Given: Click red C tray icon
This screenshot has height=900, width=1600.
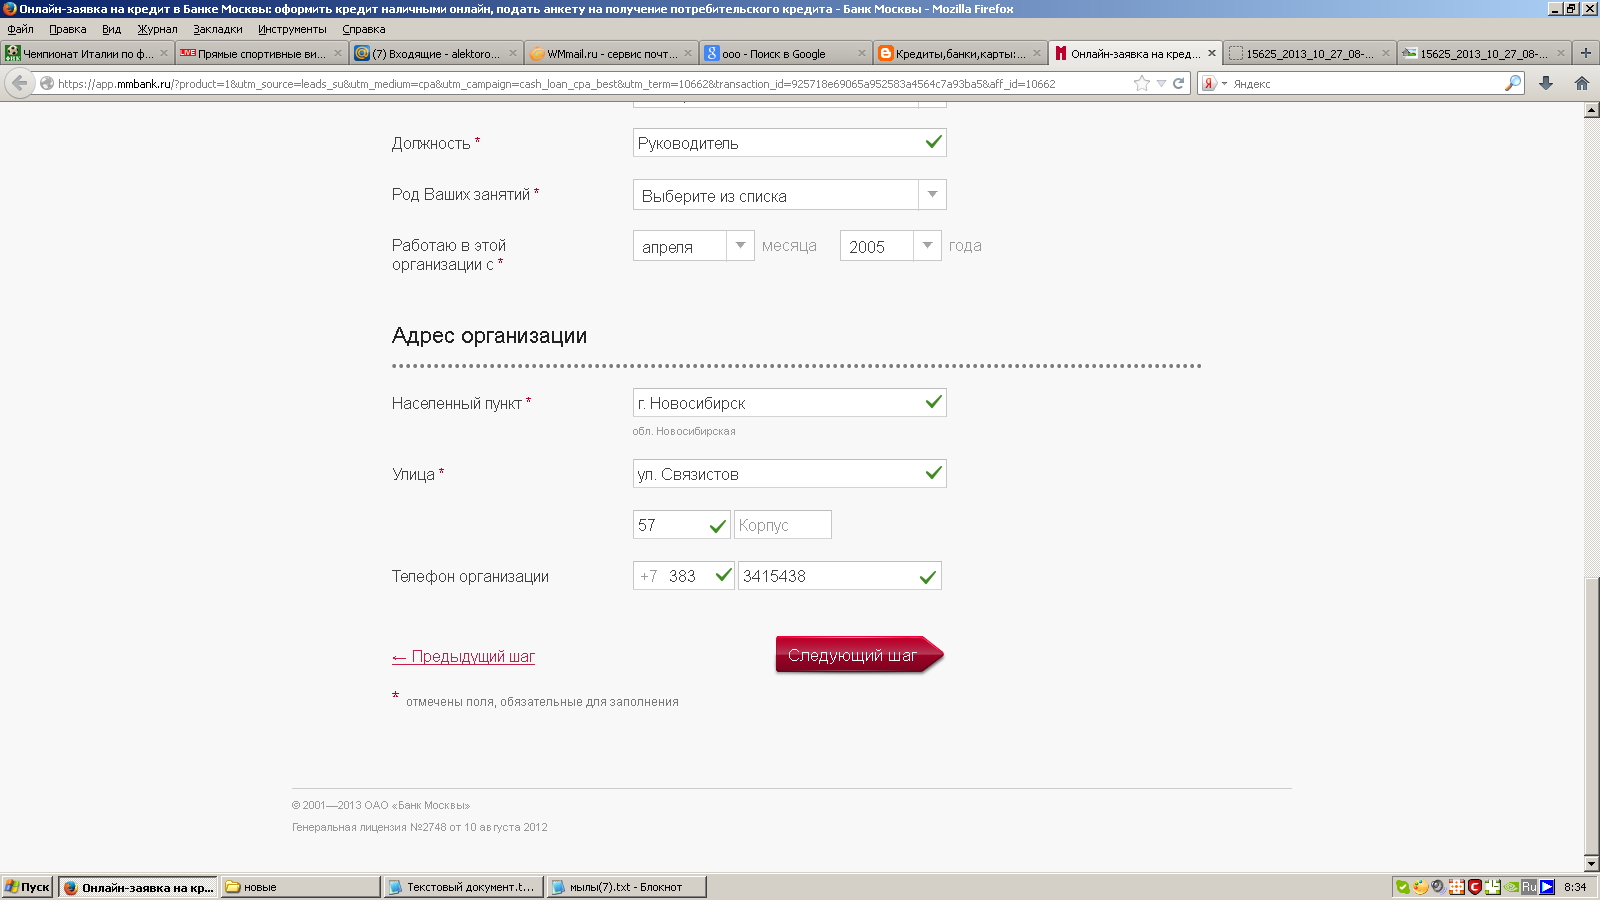Looking at the screenshot, I should click(1474, 887).
